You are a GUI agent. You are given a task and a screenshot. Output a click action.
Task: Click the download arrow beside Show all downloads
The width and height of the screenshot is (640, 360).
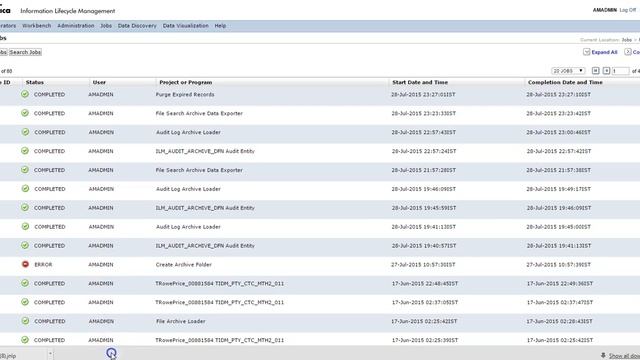click(603, 356)
